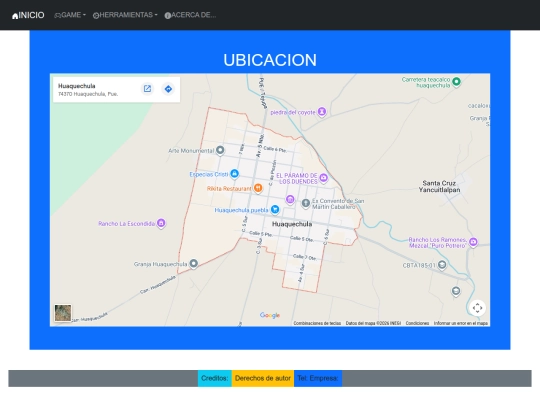Click the Calle 7 Ote. street label
This screenshot has width=540, height=405.
[x=304, y=257]
